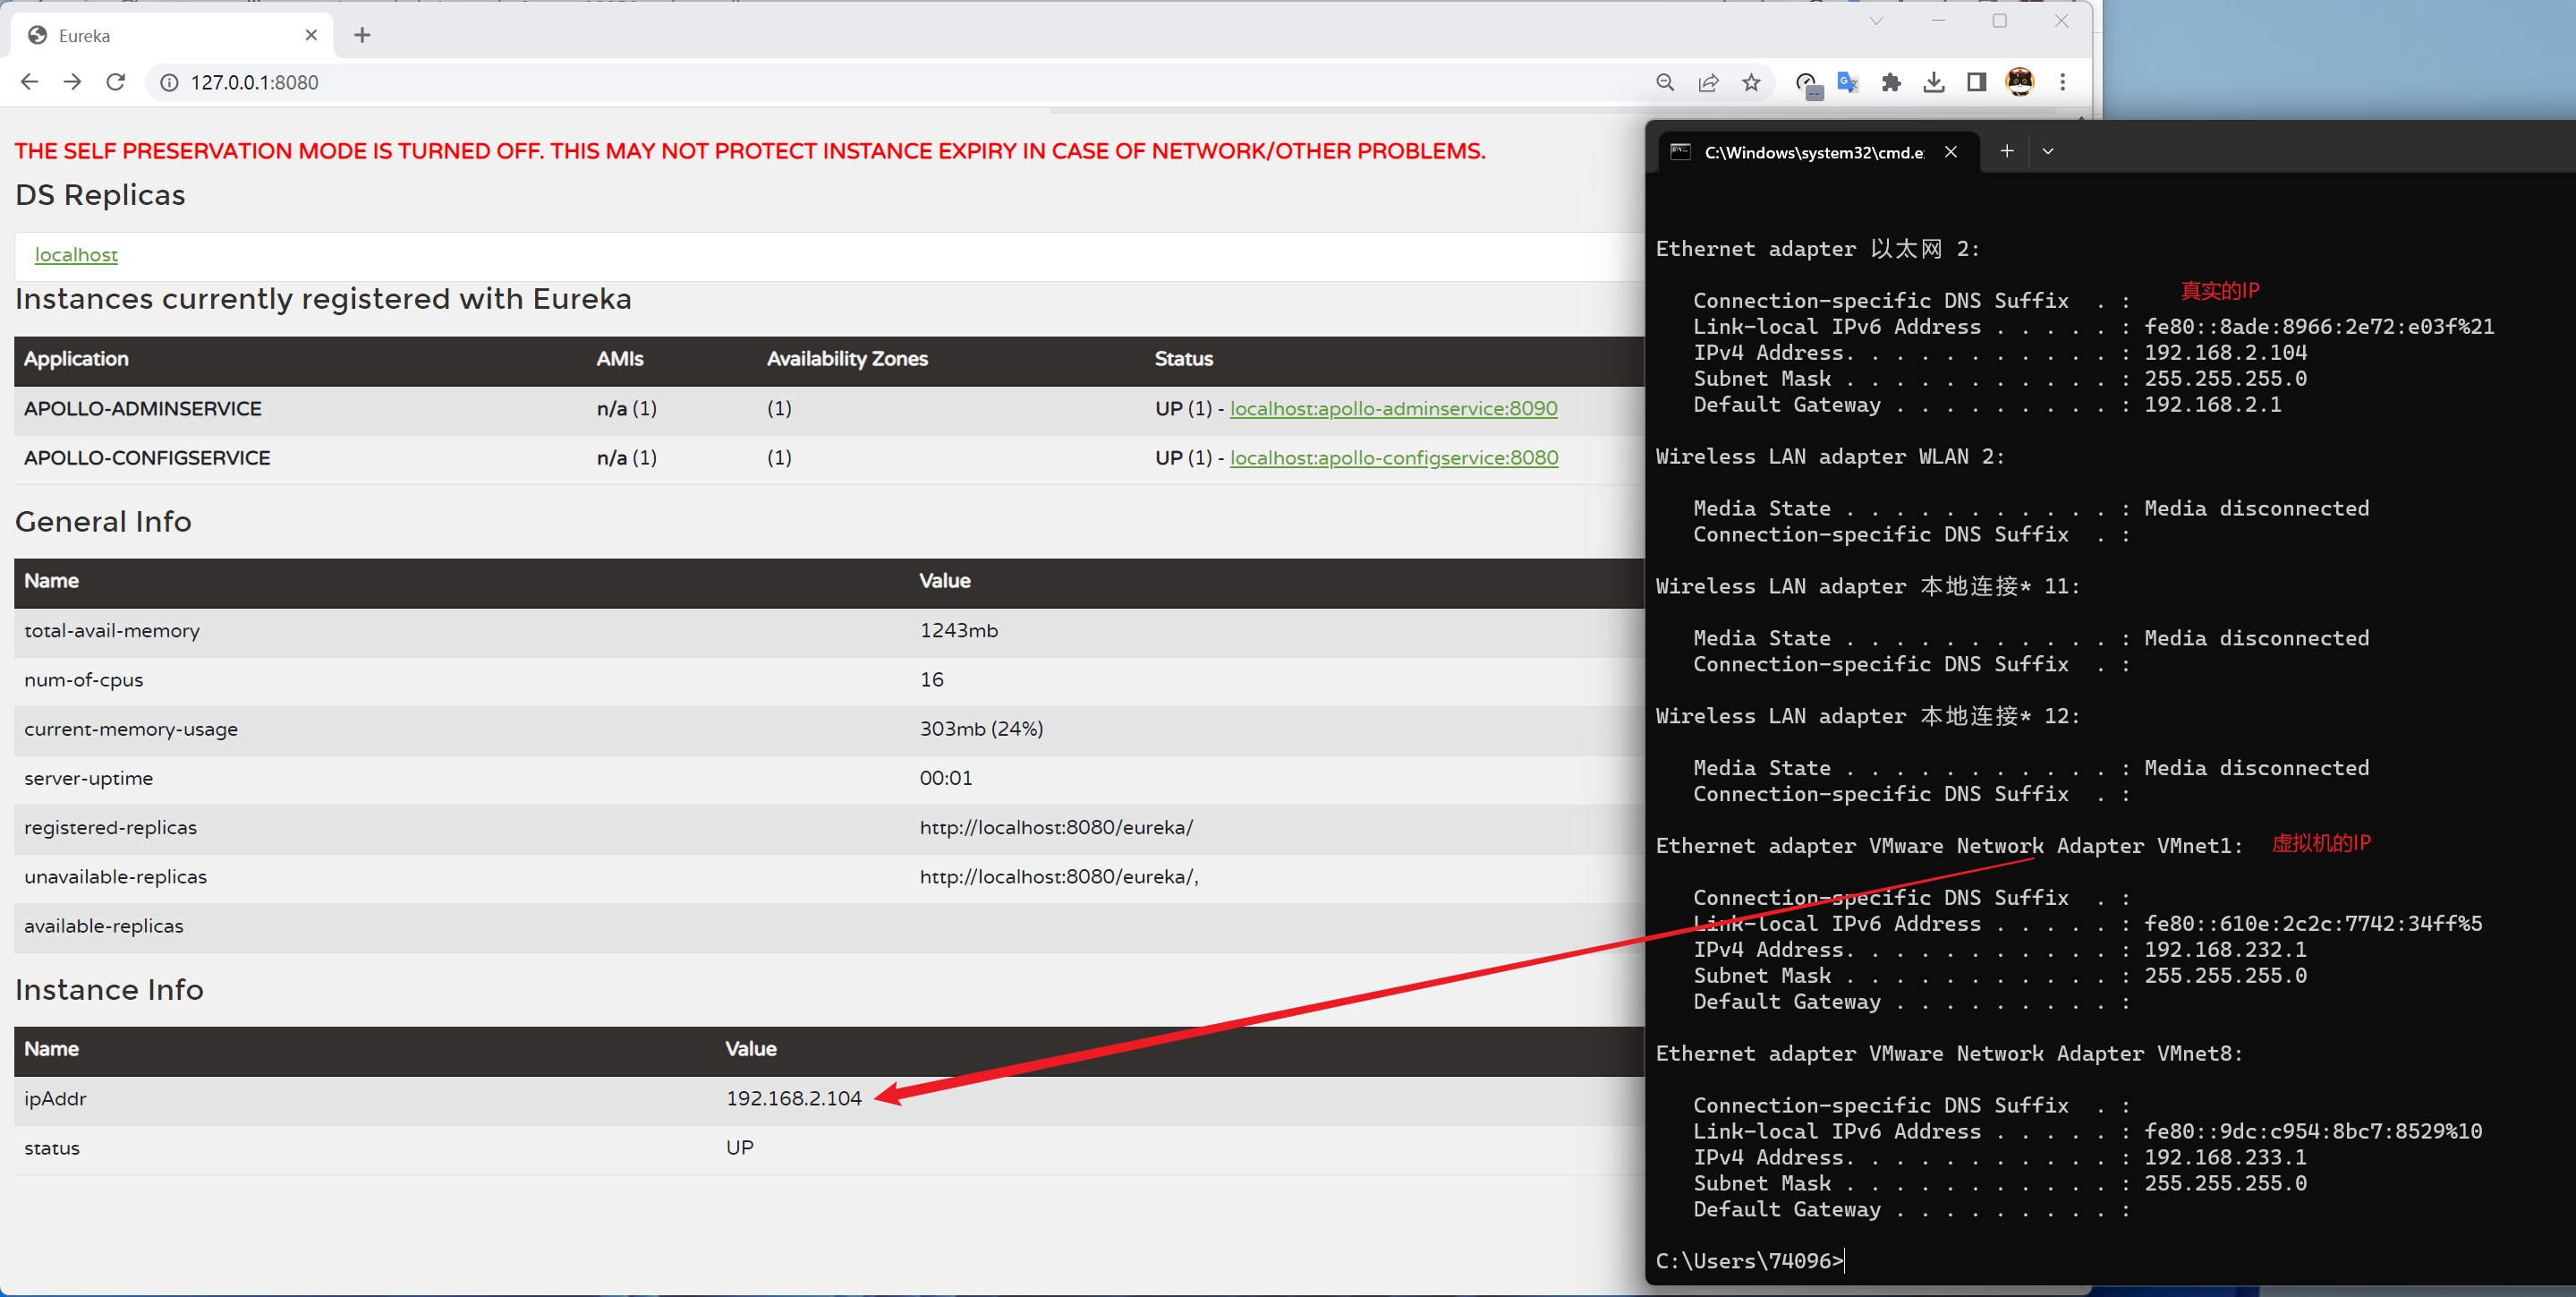The height and width of the screenshot is (1297, 2576).
Task: Open Chrome three-dot menu
Action: point(2062,82)
